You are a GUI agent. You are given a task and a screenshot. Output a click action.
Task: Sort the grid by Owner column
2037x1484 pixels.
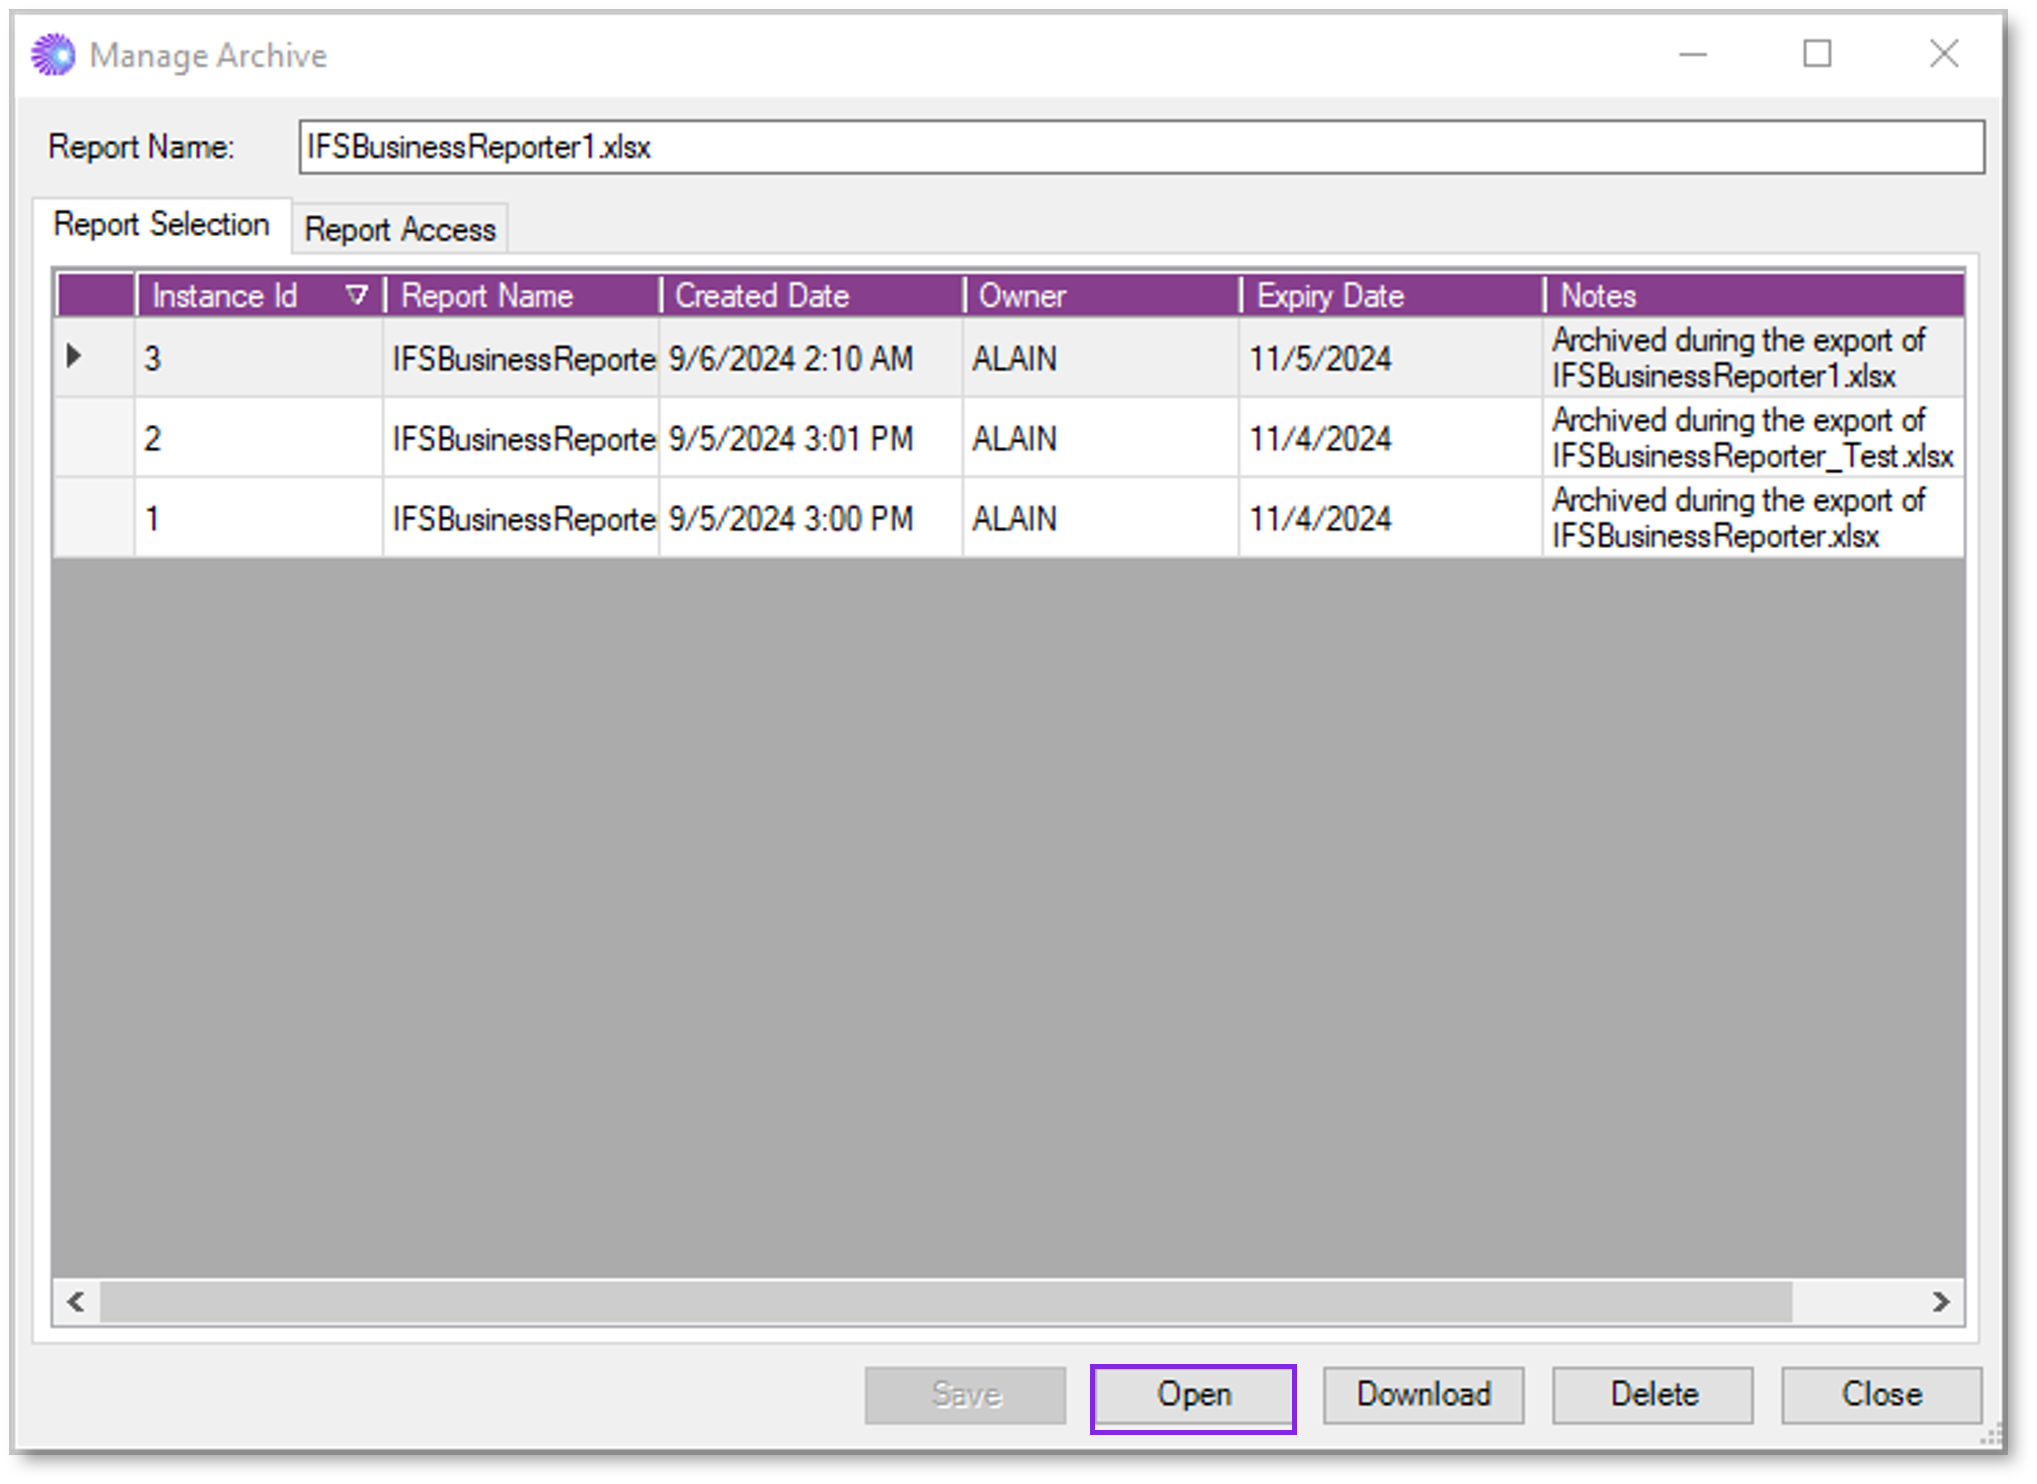(1022, 295)
